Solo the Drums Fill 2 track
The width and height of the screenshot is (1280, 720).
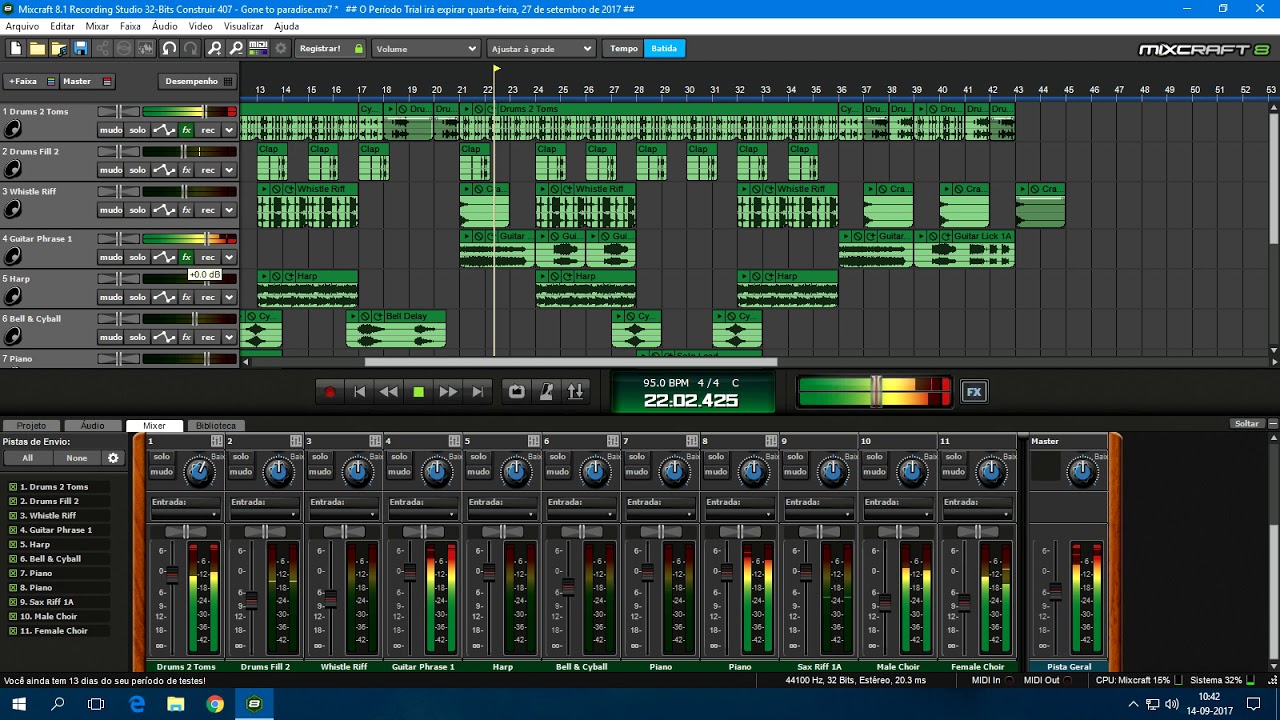[x=137, y=170]
